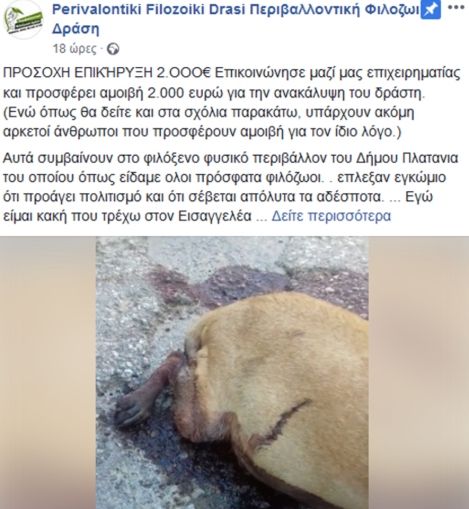
Task: Click the blurred left margin of the photo
Action: (48, 372)
